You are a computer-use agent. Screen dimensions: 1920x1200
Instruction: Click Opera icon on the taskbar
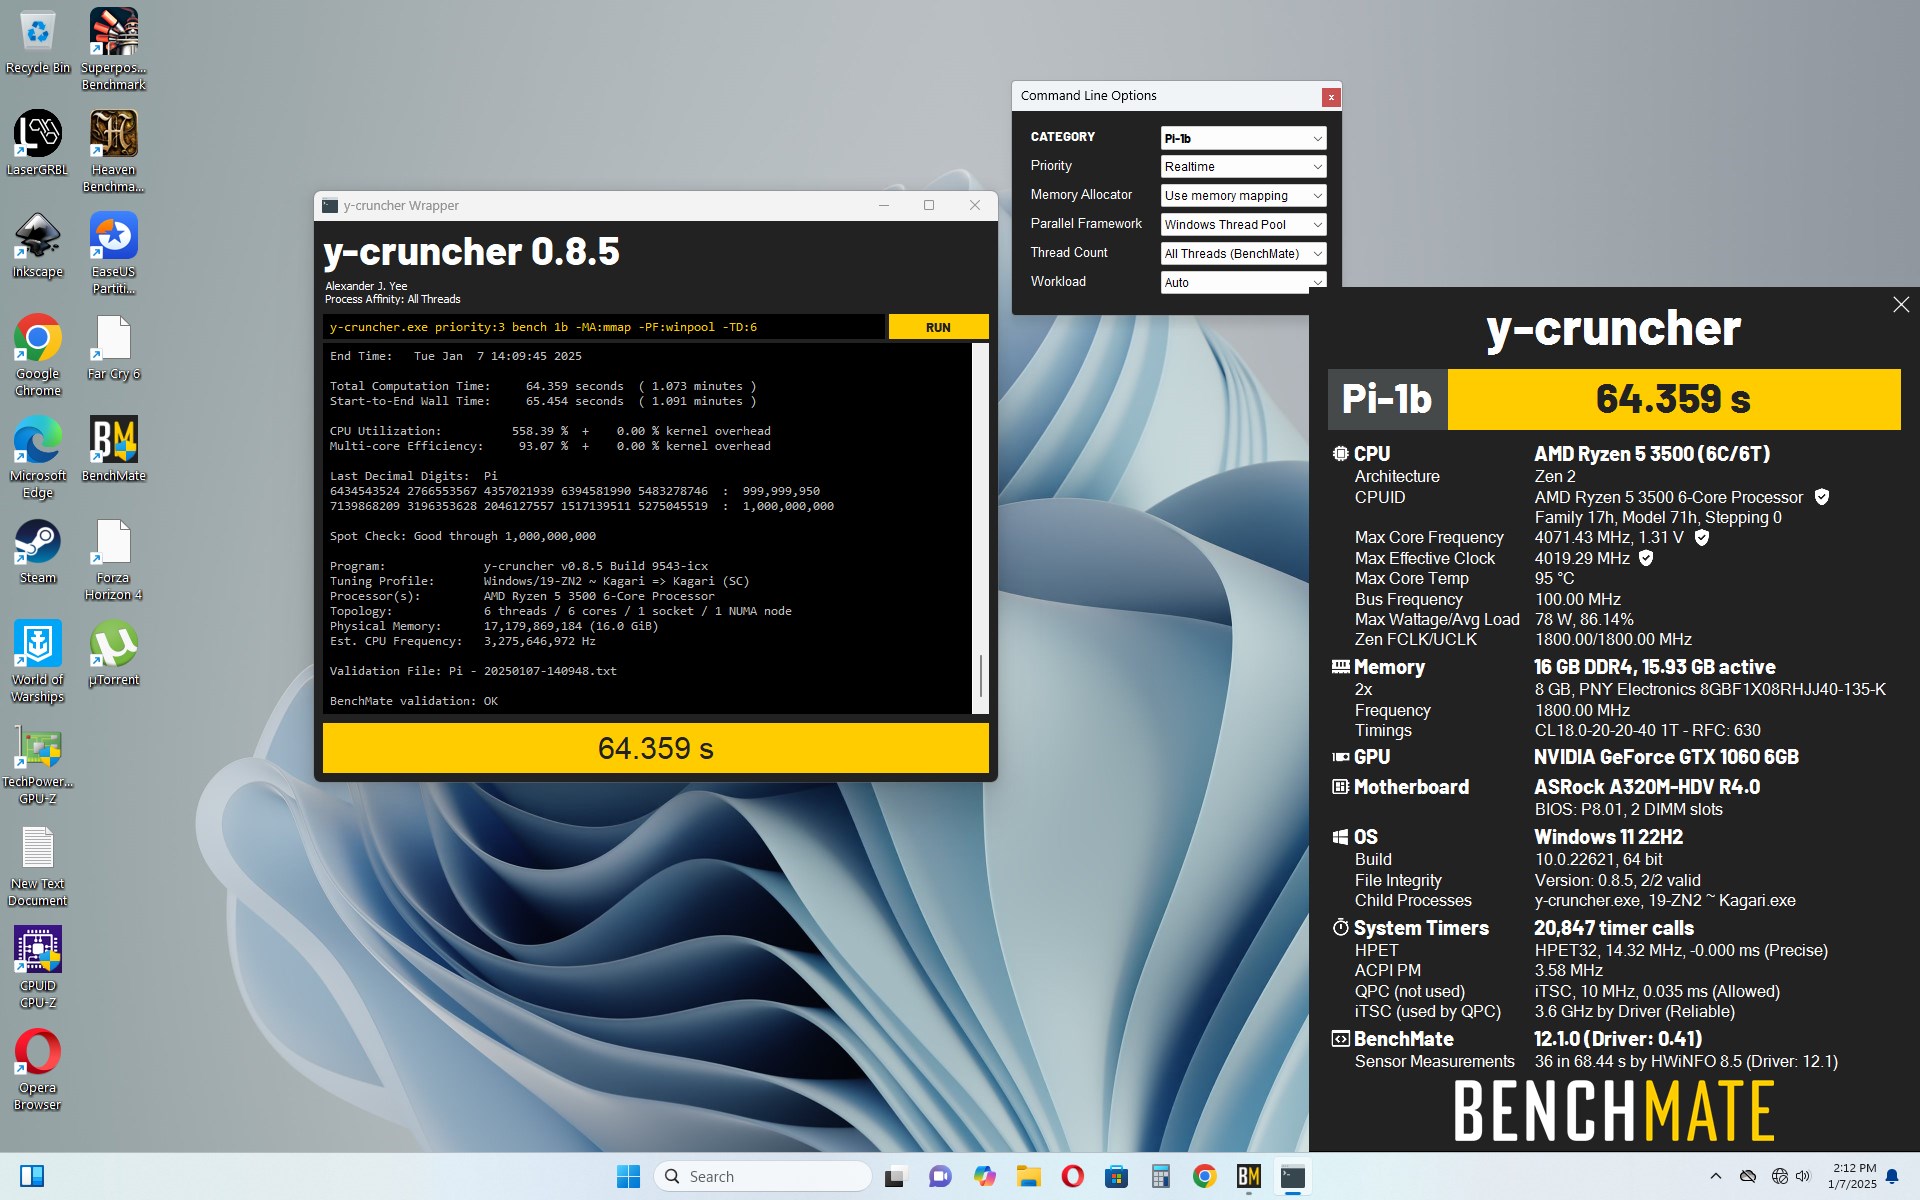pyautogui.click(x=1072, y=1177)
